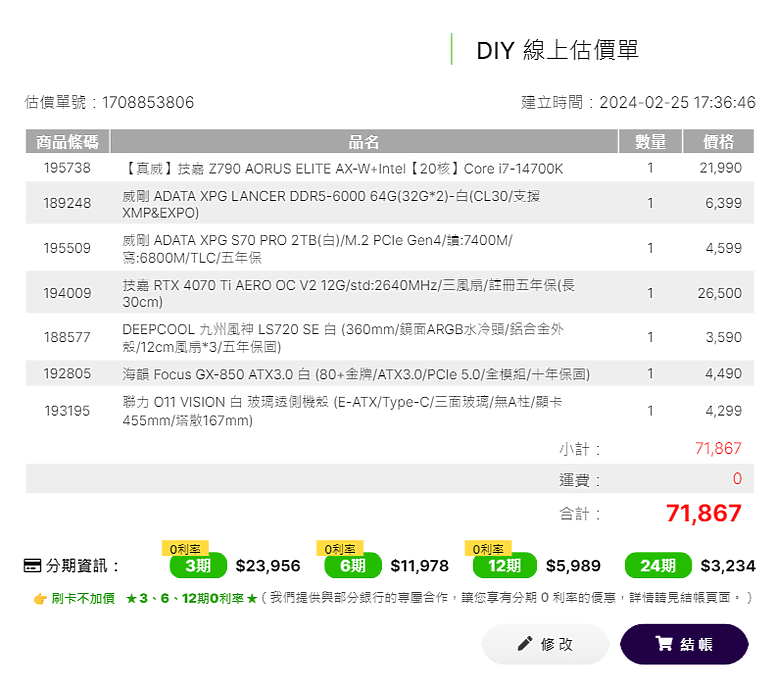The height and width of the screenshot is (688, 780).
Task: Click the $3,234 installment amount
Action: (728, 566)
